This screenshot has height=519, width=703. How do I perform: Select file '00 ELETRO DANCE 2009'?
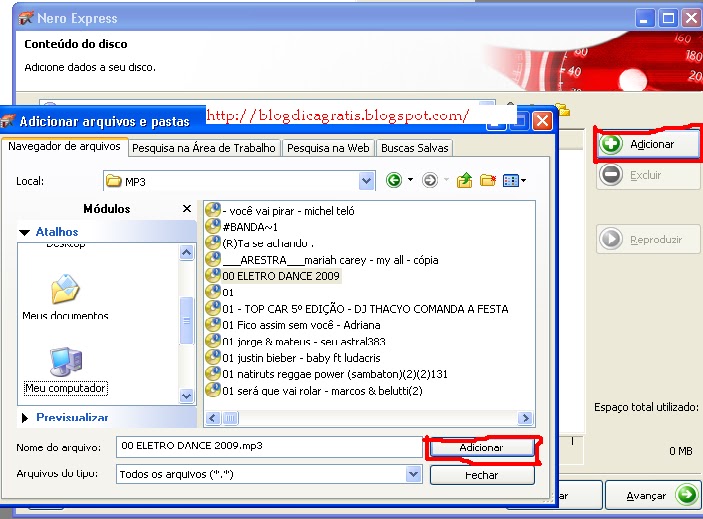(281, 276)
